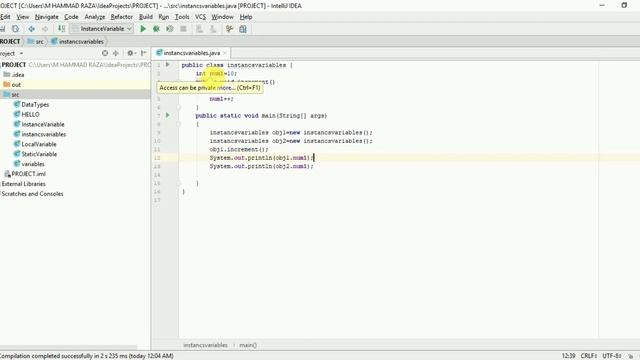
Task: Click the instancsvariables crumb in editor bottom breadcrumb
Action: [x=205, y=345]
